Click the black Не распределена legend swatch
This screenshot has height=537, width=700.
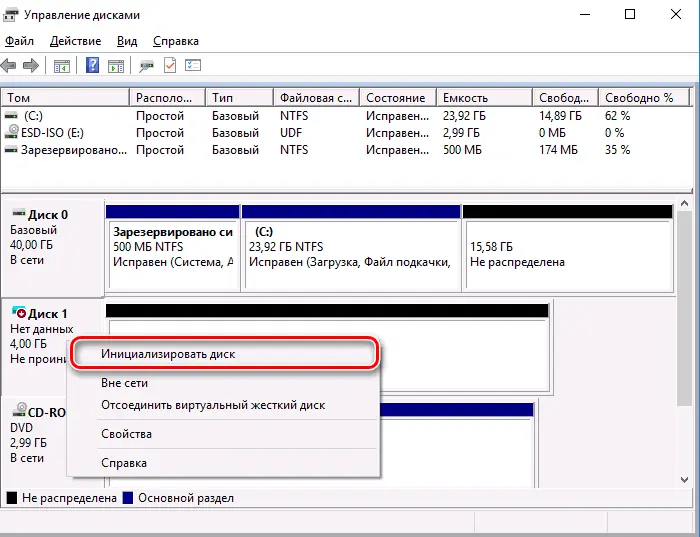coord(12,498)
